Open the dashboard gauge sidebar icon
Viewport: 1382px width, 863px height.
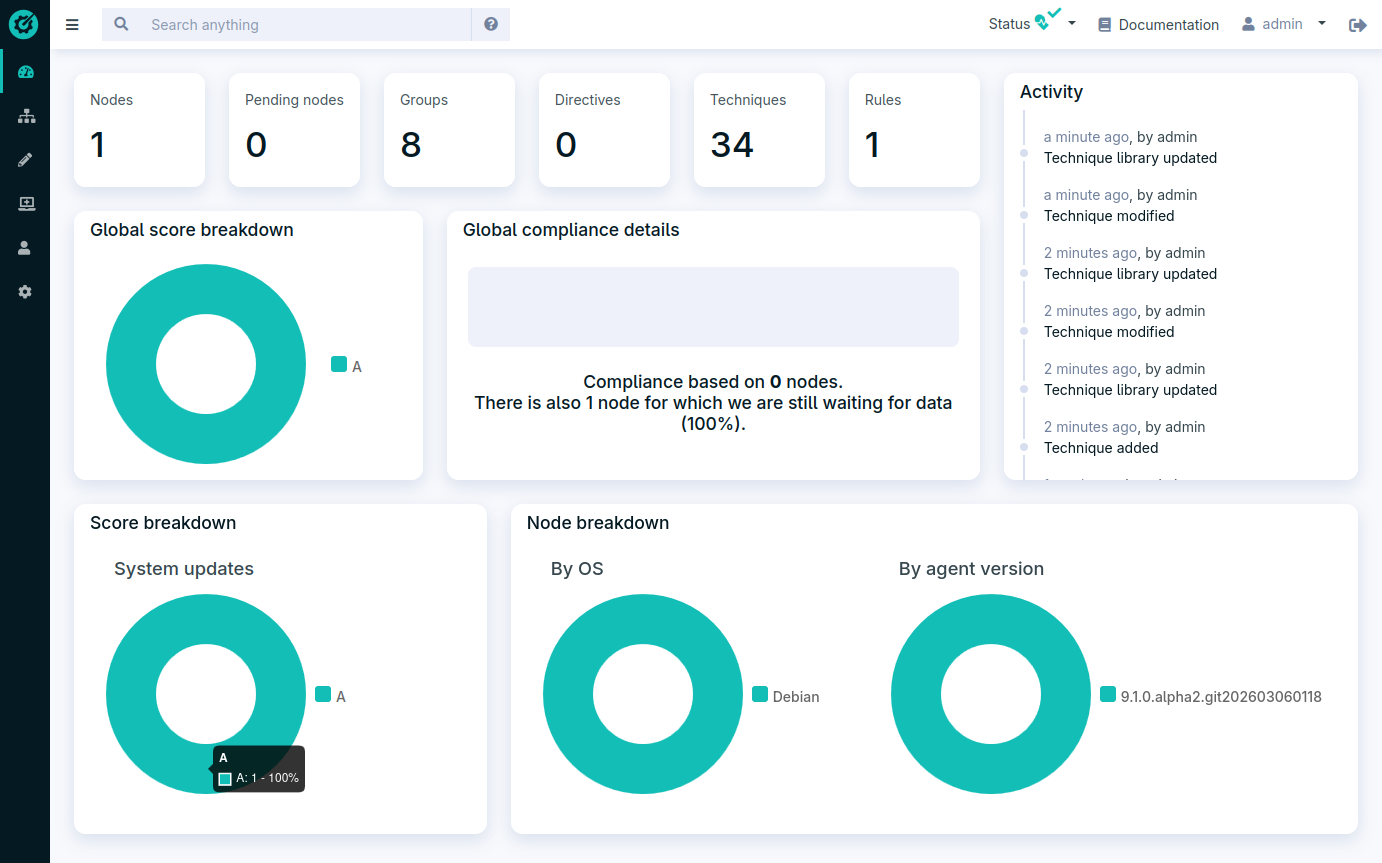[26, 72]
